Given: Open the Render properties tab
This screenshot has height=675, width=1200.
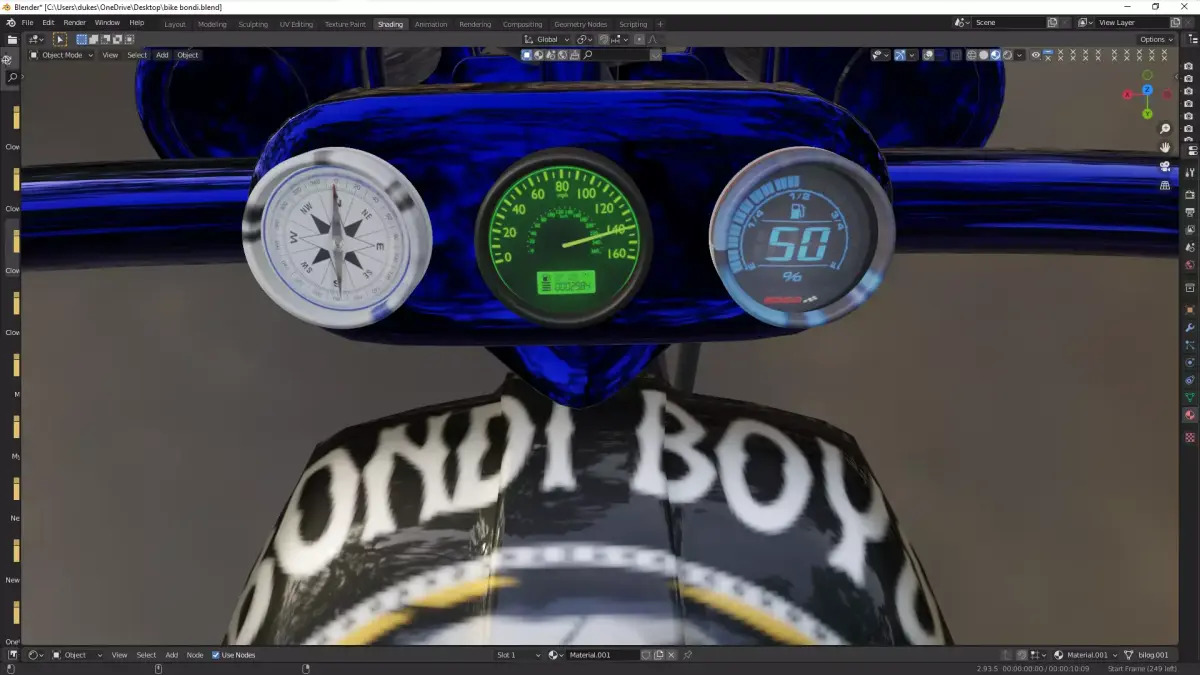Looking at the screenshot, I should point(1190,194).
